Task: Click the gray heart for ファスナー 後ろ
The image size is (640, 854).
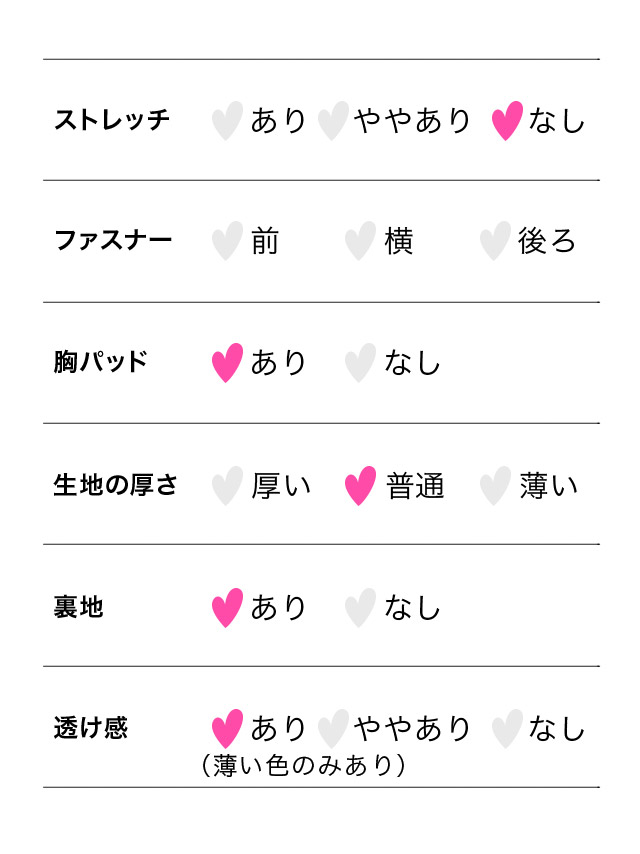Action: pyautogui.click(x=494, y=242)
